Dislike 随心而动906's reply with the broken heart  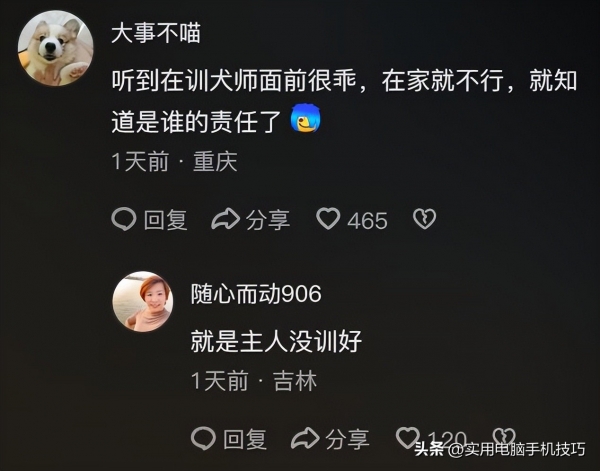coord(504,437)
